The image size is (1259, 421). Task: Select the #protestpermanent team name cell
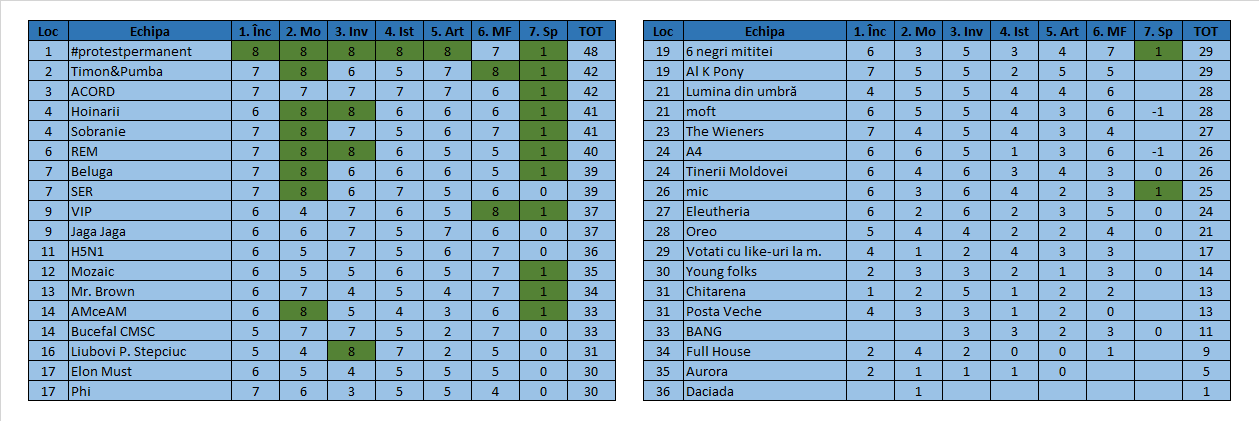point(150,51)
